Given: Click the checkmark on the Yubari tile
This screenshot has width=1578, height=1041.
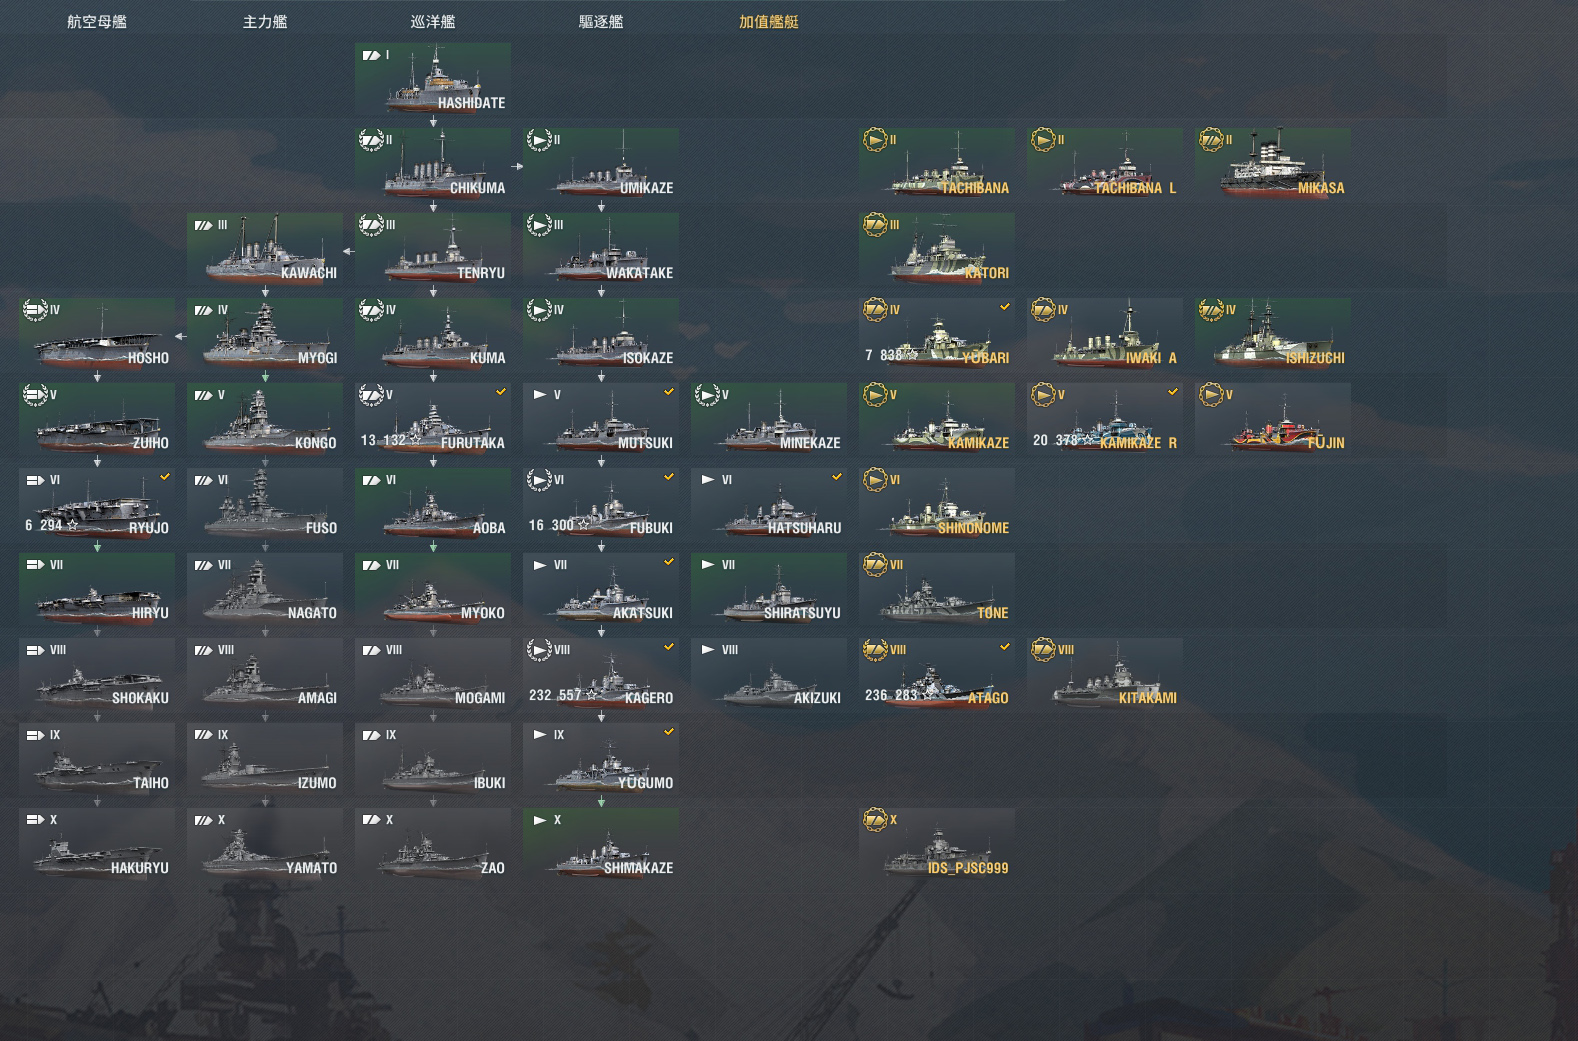Looking at the screenshot, I should click(x=1005, y=307).
